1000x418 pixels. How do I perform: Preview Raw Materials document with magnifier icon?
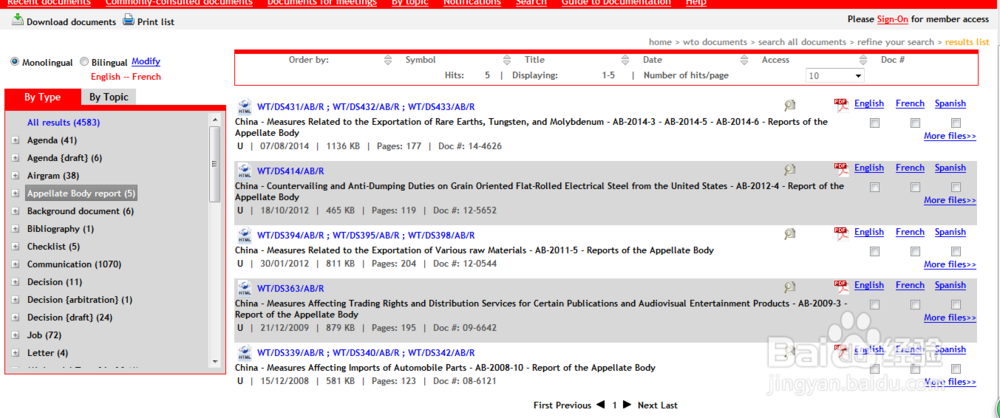[x=790, y=234]
